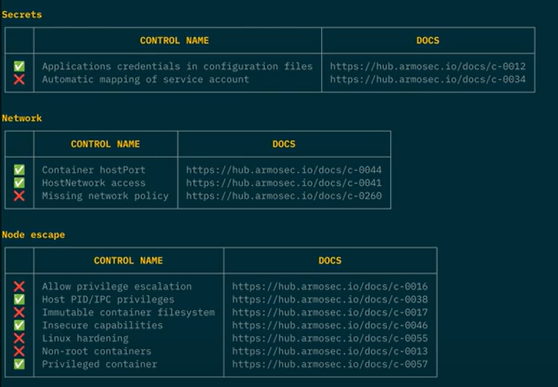Select 'Immutable container filesystem' control name
Viewport: 558px width, 387px height.
point(128,312)
